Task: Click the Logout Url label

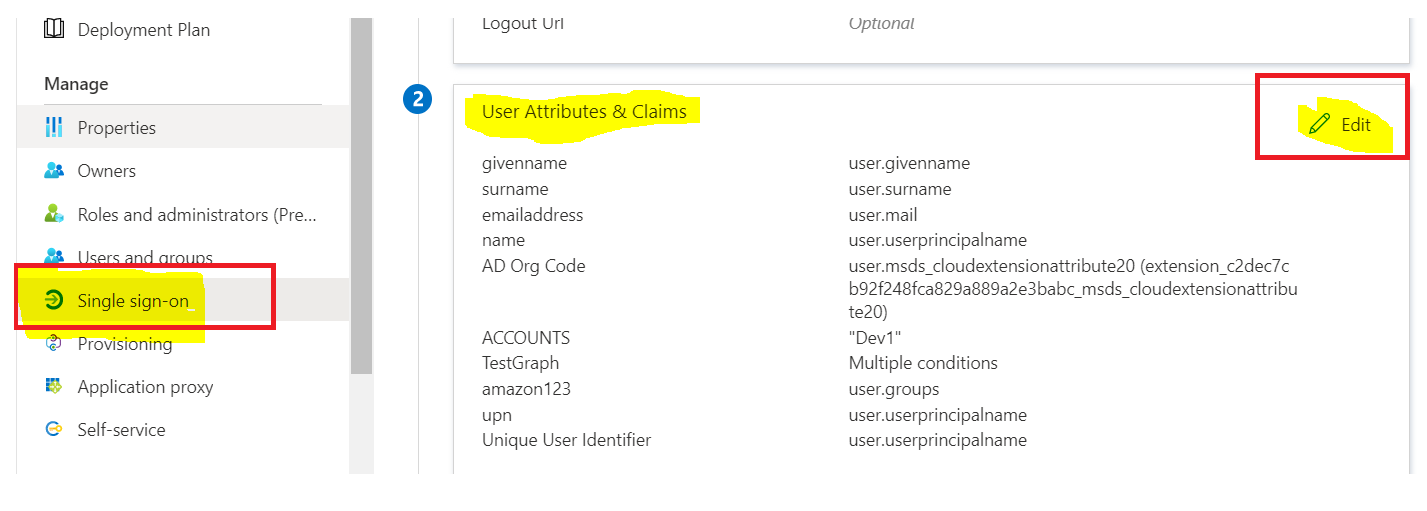Action: 523,23
